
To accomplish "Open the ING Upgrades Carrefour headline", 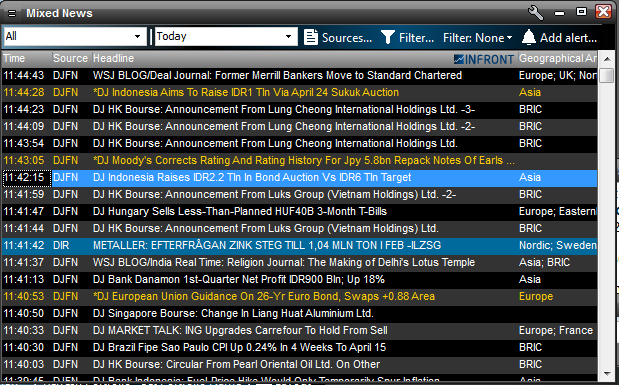I will [x=240, y=330].
